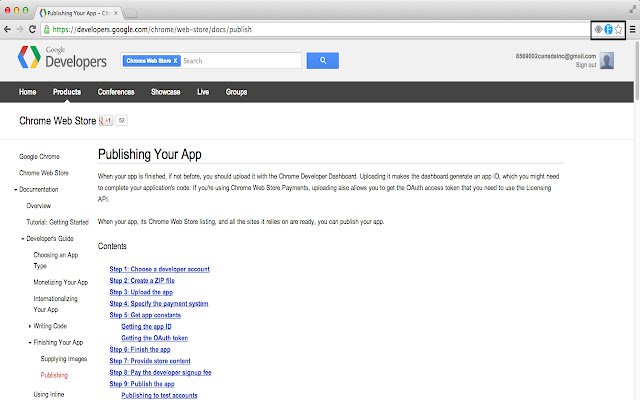Click the share count box beside +1
Image resolution: width=640 pixels, height=400 pixels.
point(122,120)
